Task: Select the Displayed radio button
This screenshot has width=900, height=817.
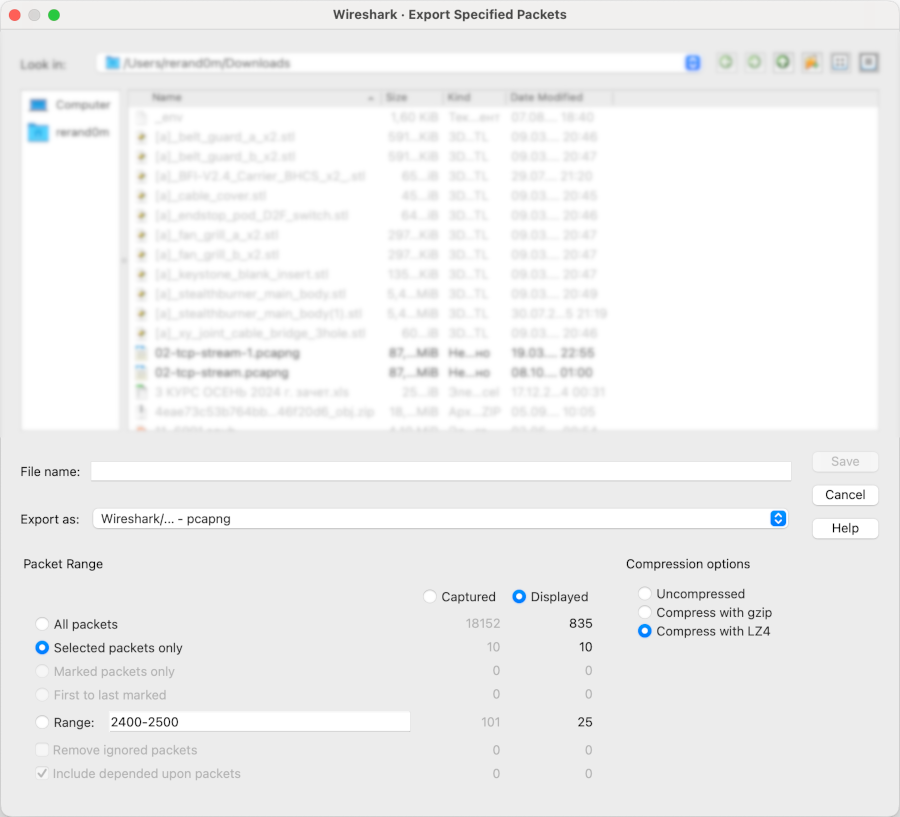Action: (x=519, y=597)
